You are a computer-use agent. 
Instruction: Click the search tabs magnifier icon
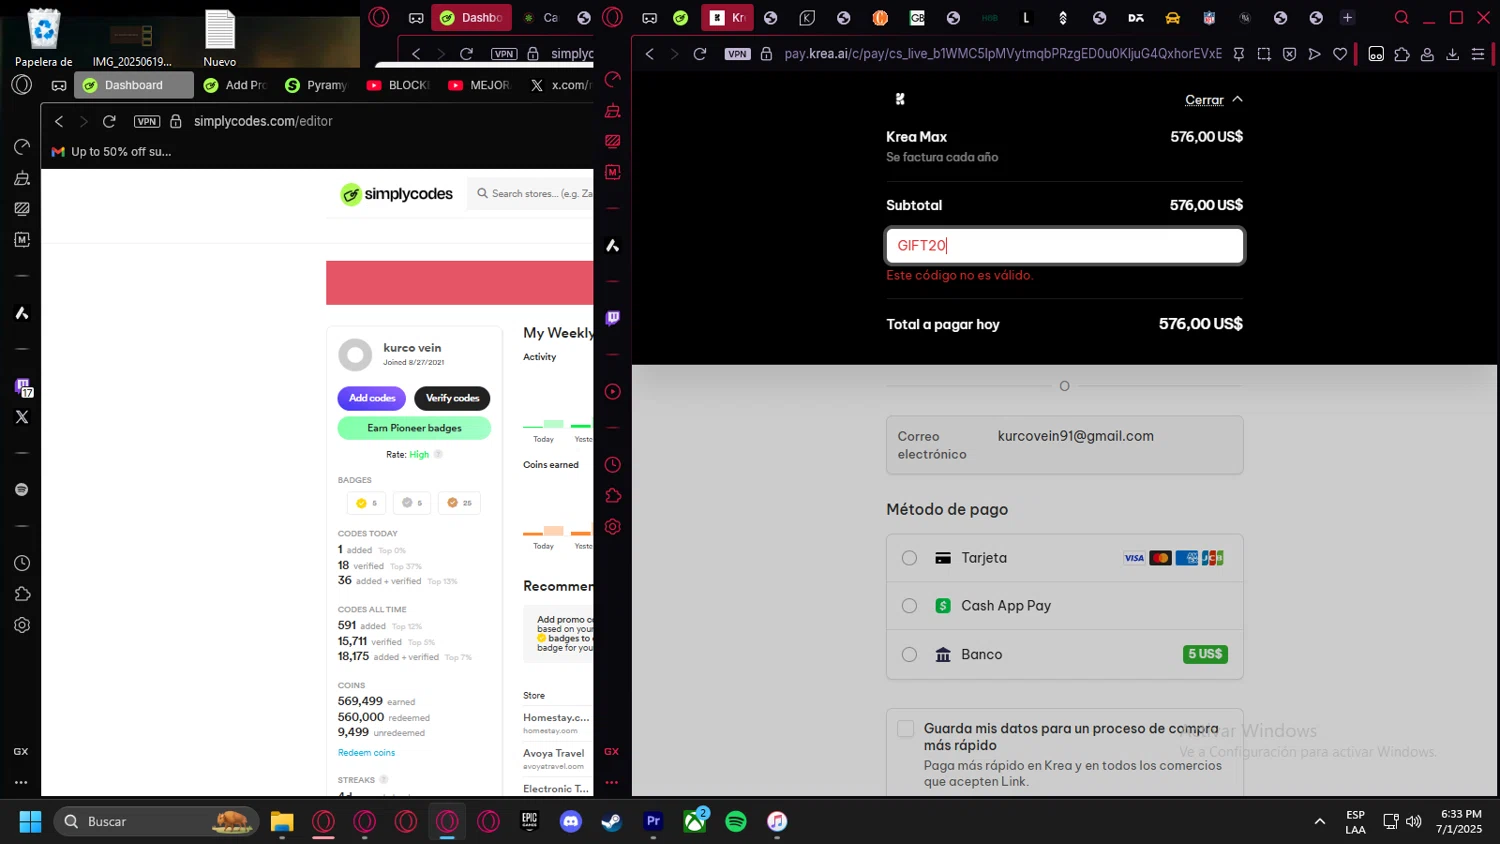pyautogui.click(x=1402, y=17)
